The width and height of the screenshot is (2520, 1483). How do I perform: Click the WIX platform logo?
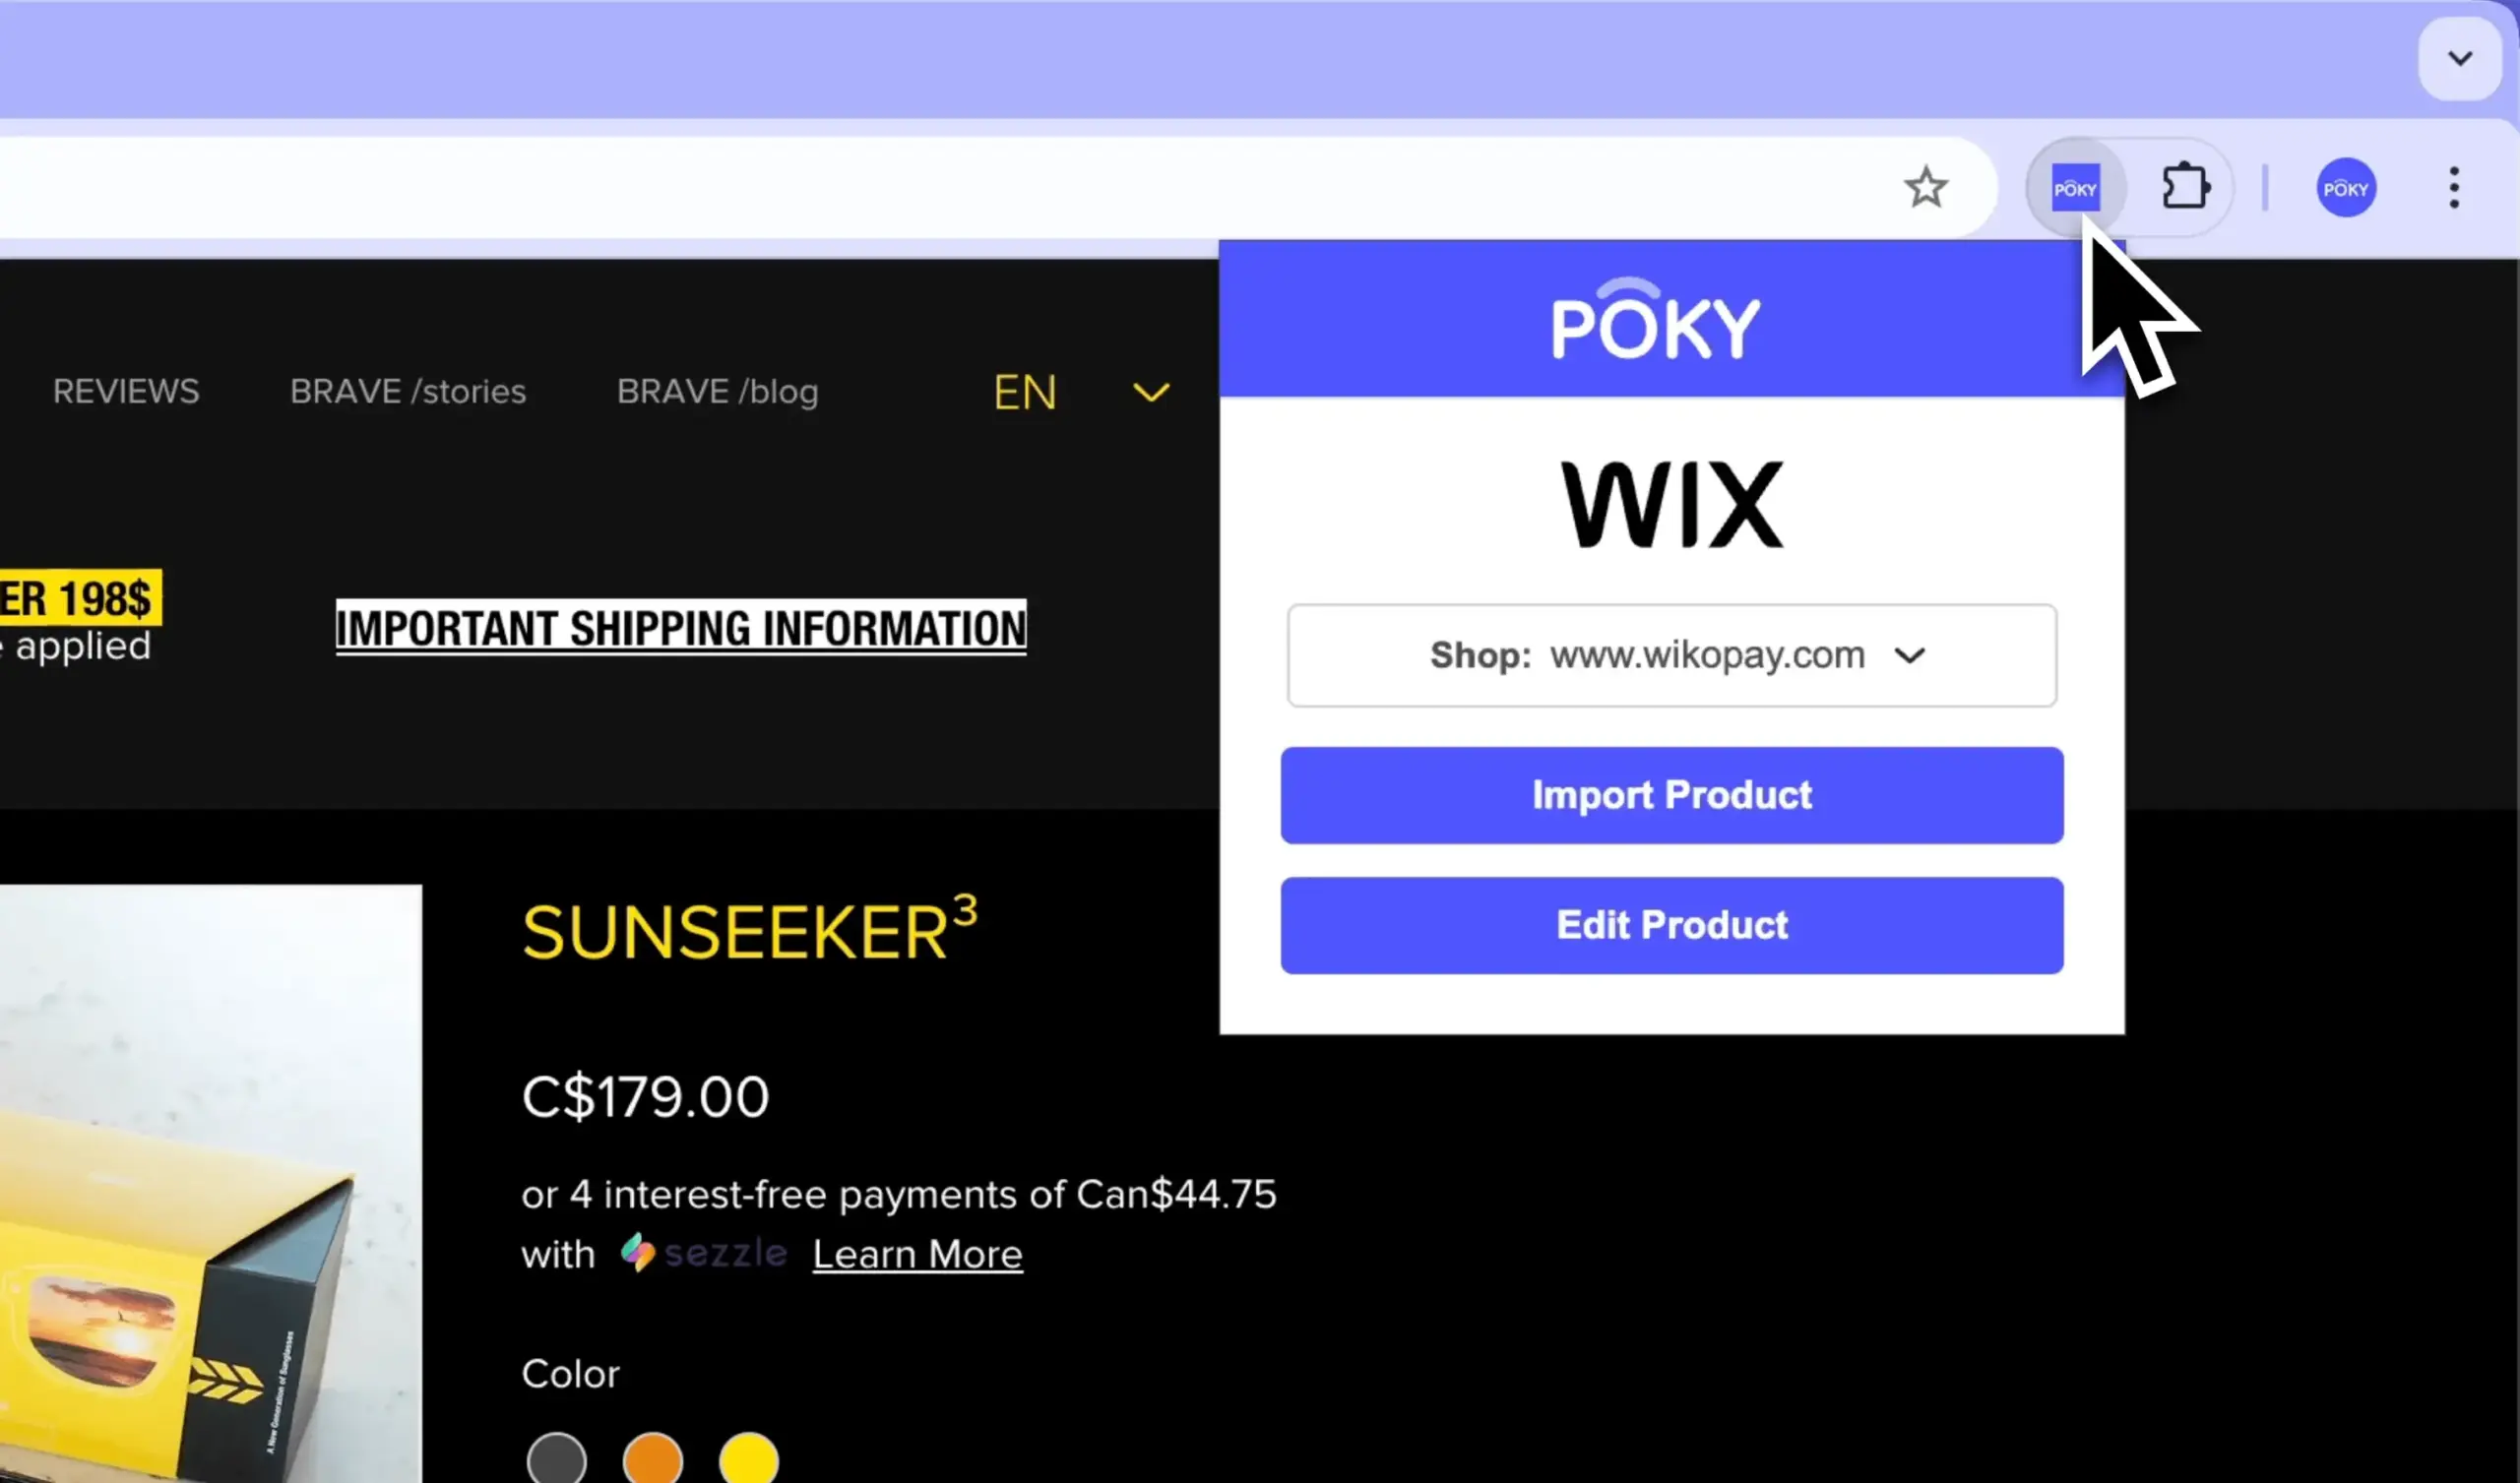click(x=1671, y=503)
